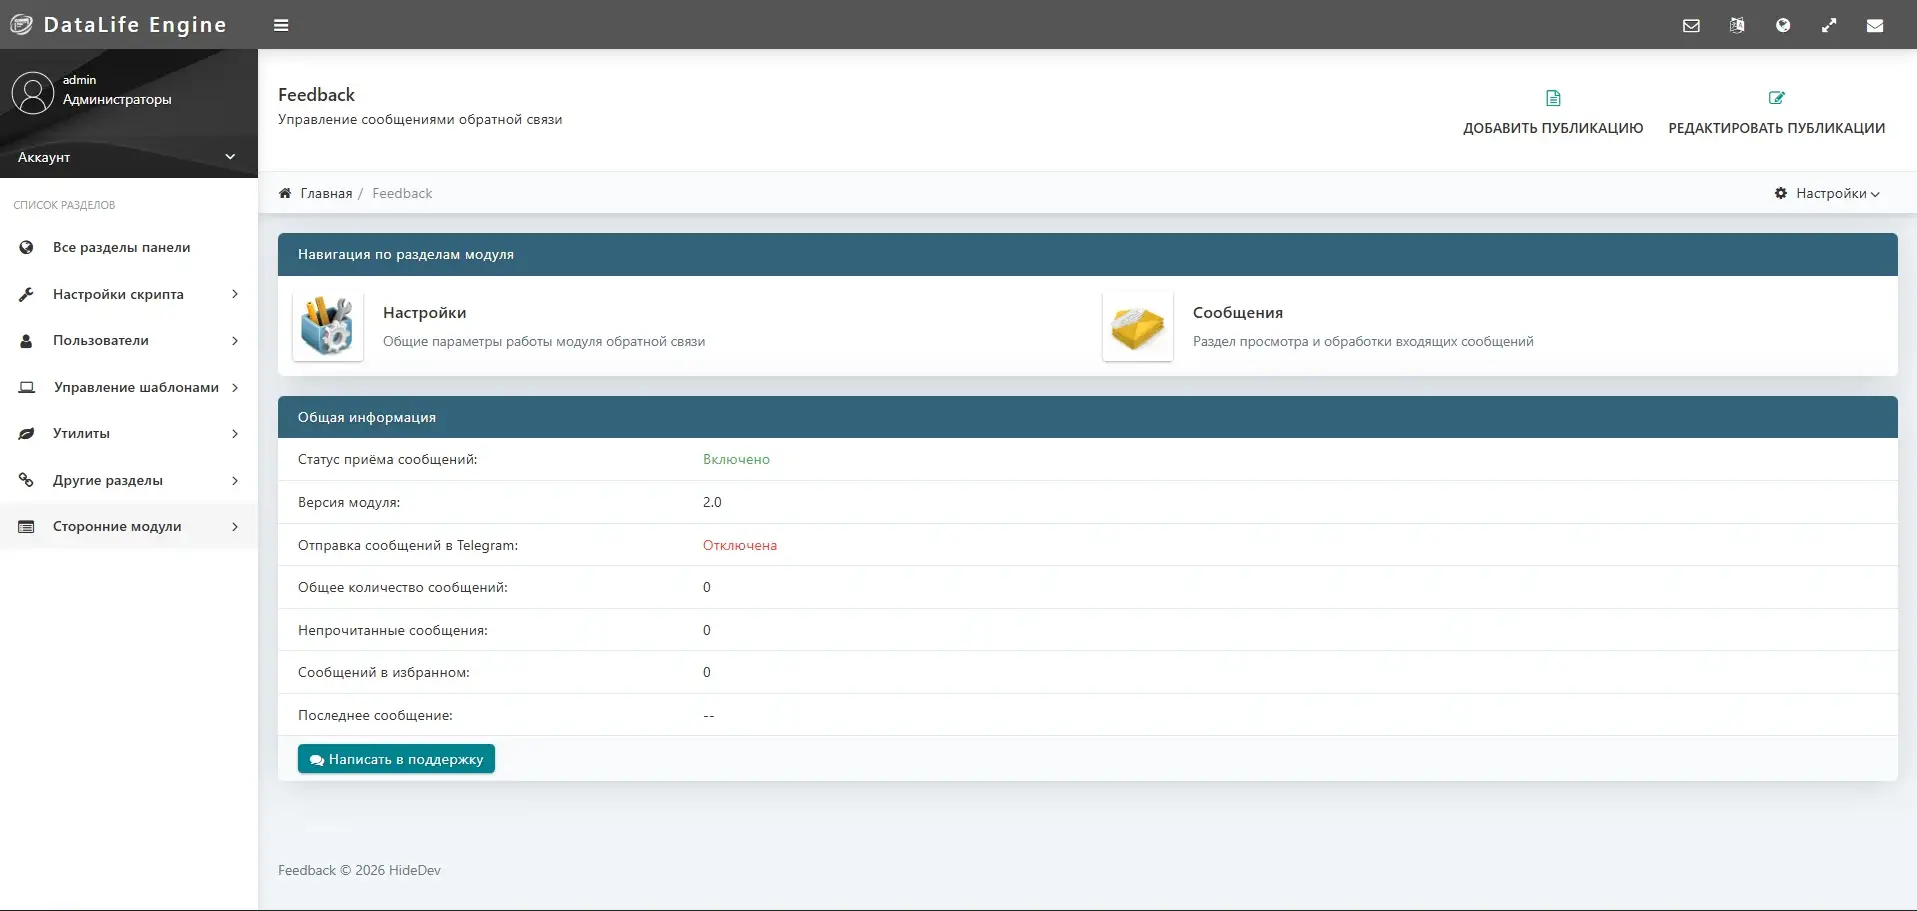Click the DataLife Engine logo icon
Image resolution: width=1917 pixels, height=911 pixels.
tap(21, 25)
